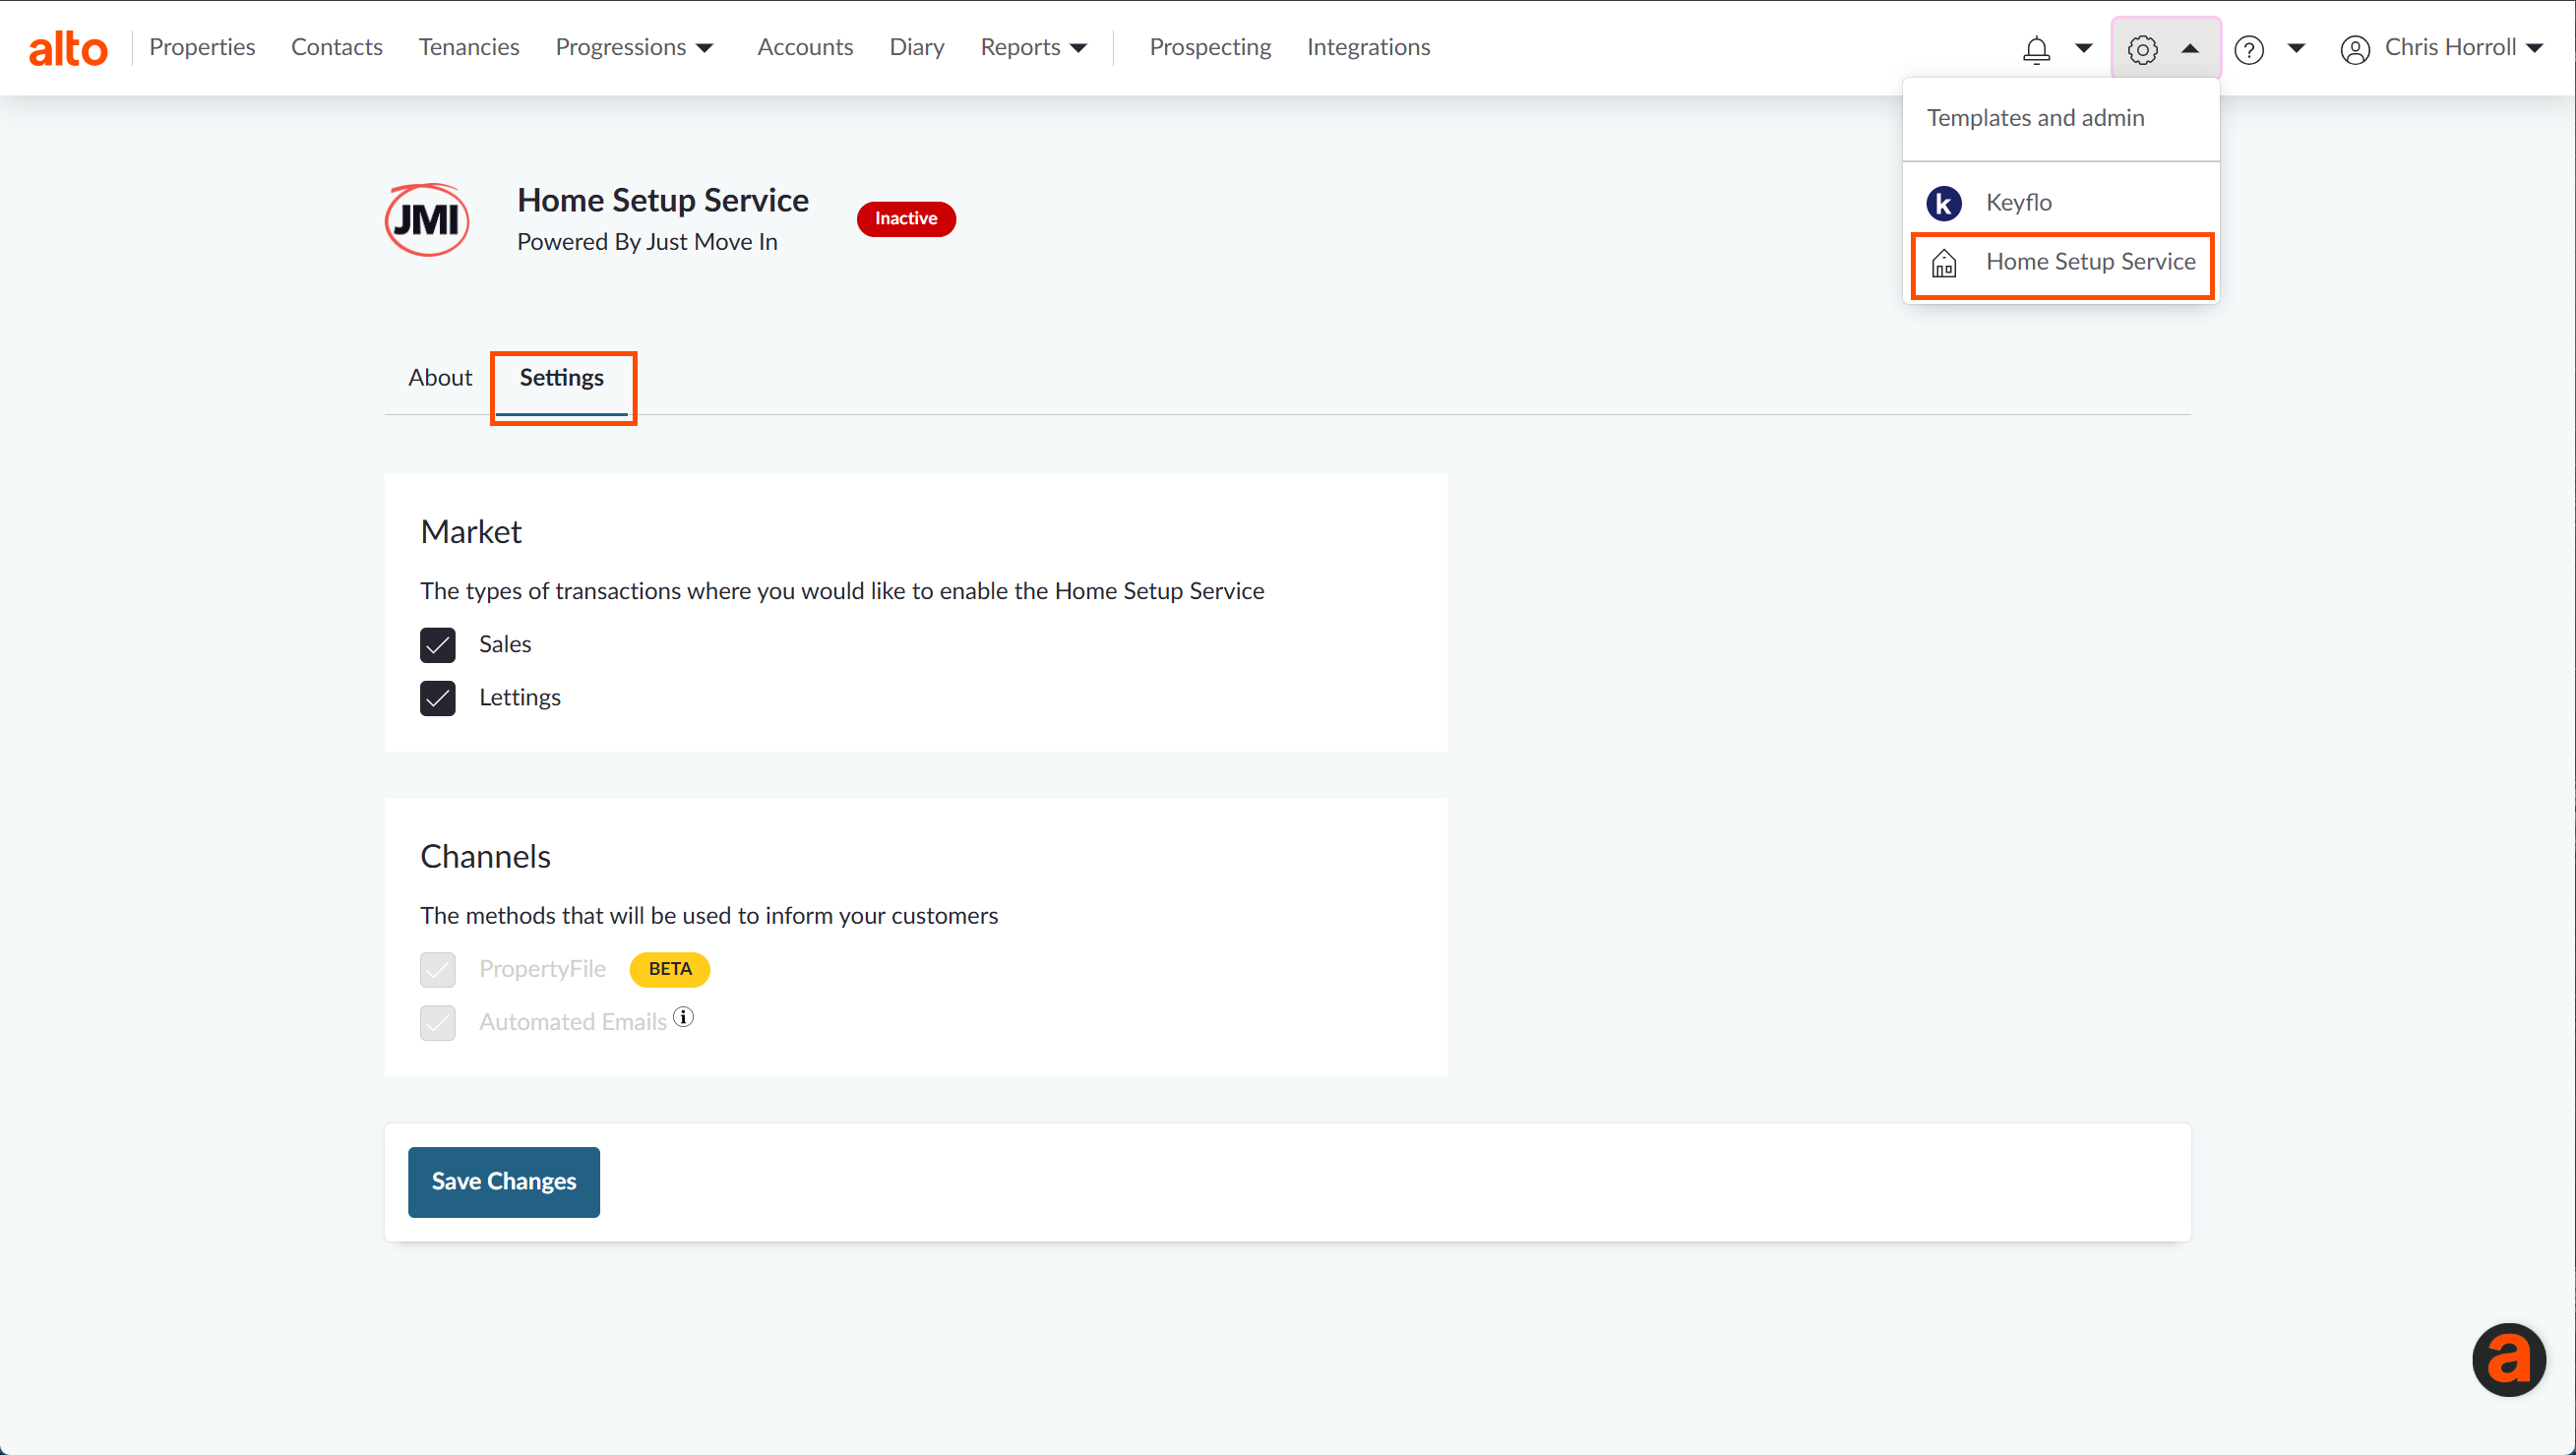2576x1455 pixels.
Task: Uncheck the Sales checkbox
Action: tap(437, 645)
